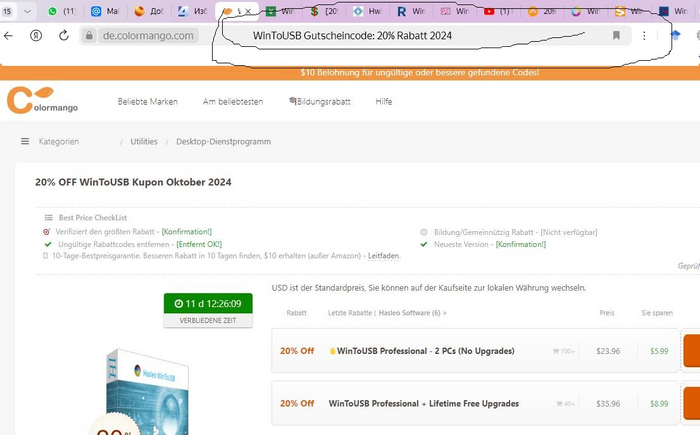
Task: Open the Am beliebtesten menu
Action: (233, 101)
